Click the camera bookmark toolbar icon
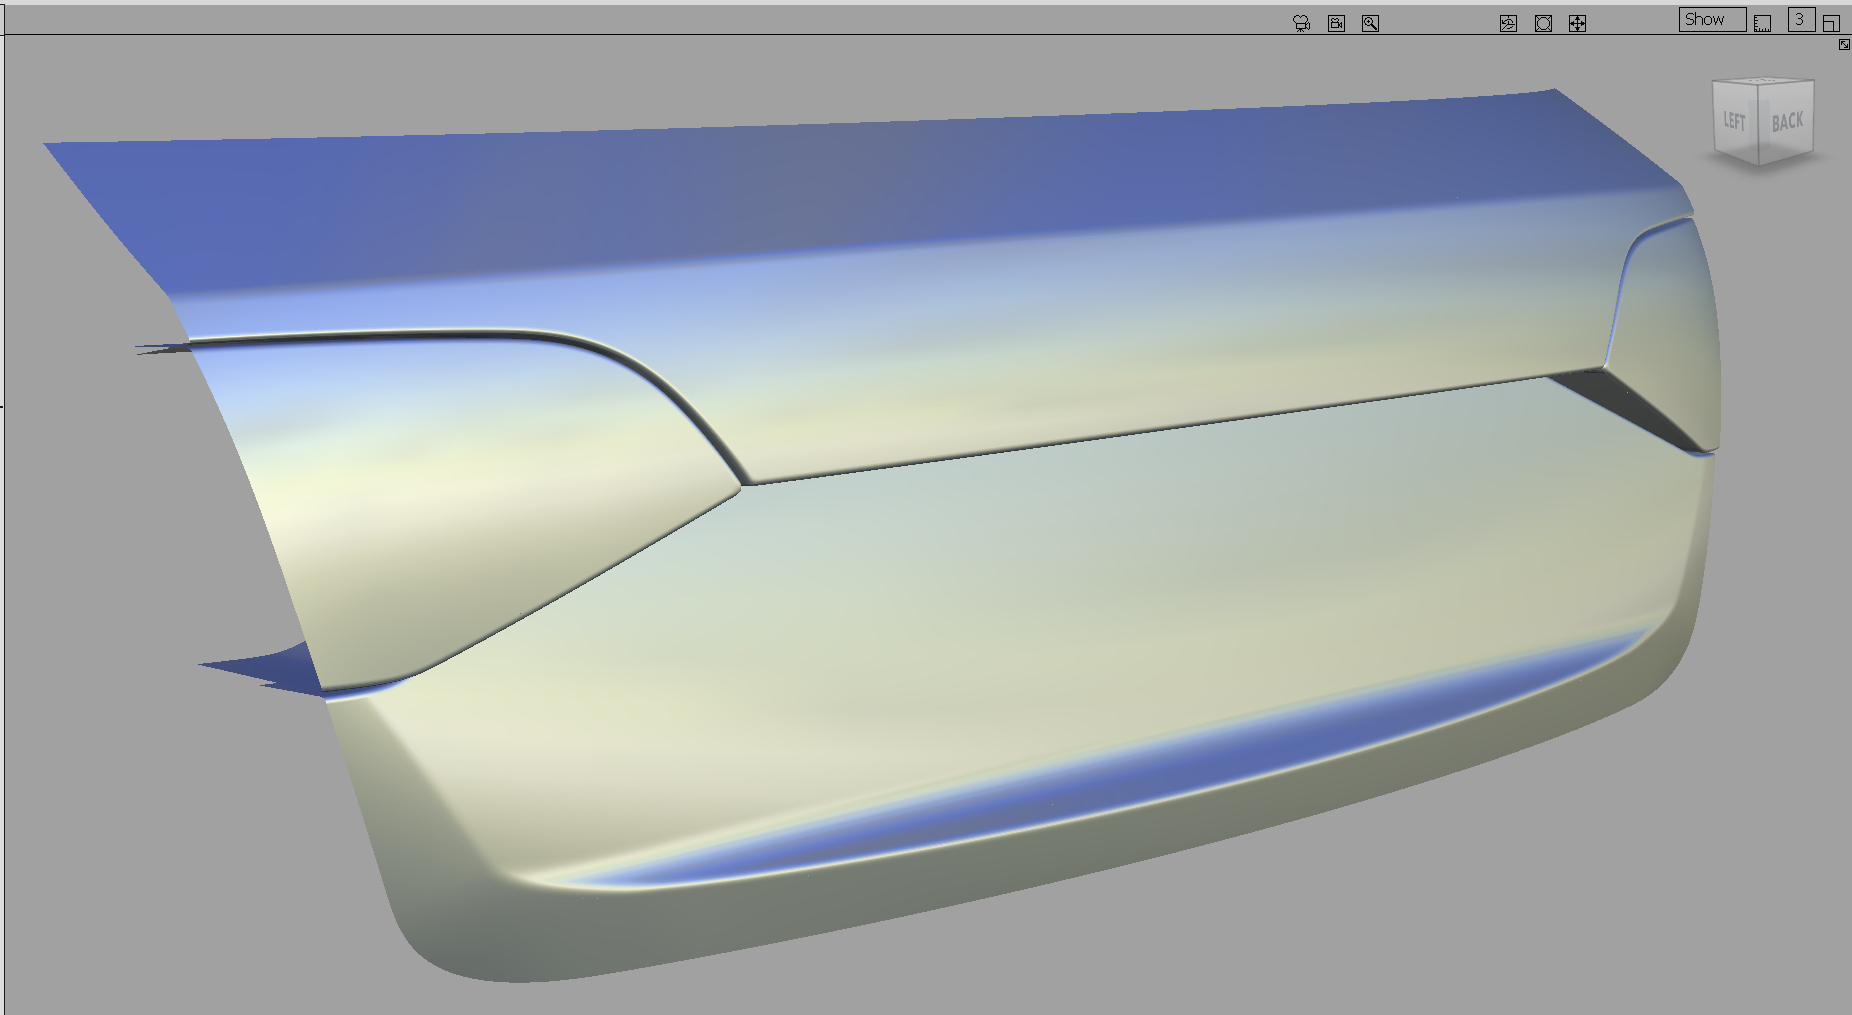Viewport: 1852px width, 1015px height. point(1337,24)
